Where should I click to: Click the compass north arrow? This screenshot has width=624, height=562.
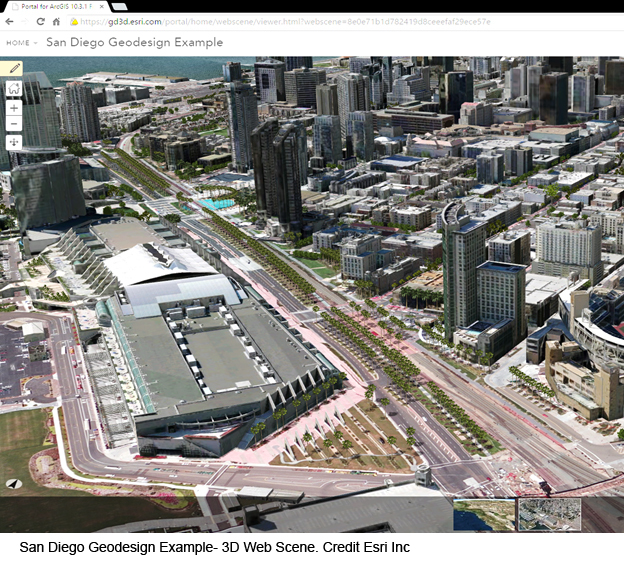coord(14,483)
